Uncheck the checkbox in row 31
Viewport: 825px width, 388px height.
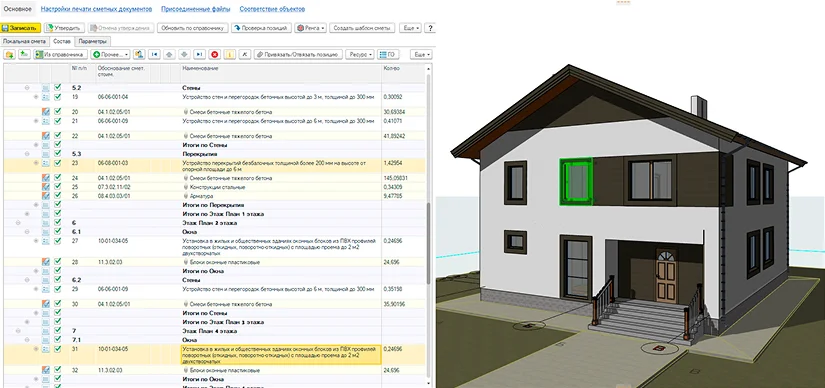point(58,349)
